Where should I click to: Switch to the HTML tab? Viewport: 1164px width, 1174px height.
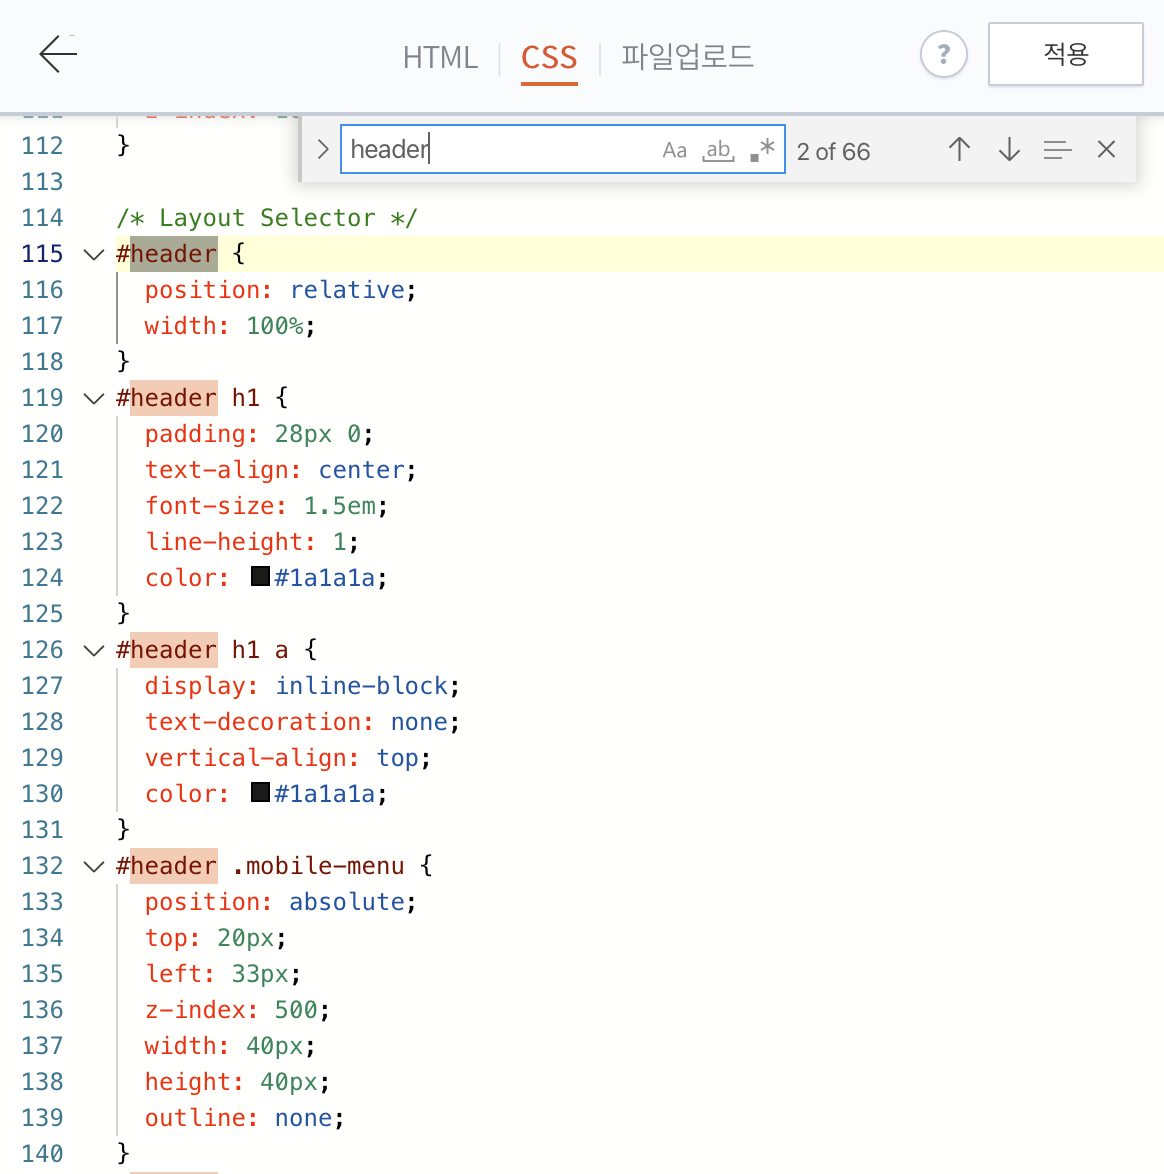click(440, 58)
